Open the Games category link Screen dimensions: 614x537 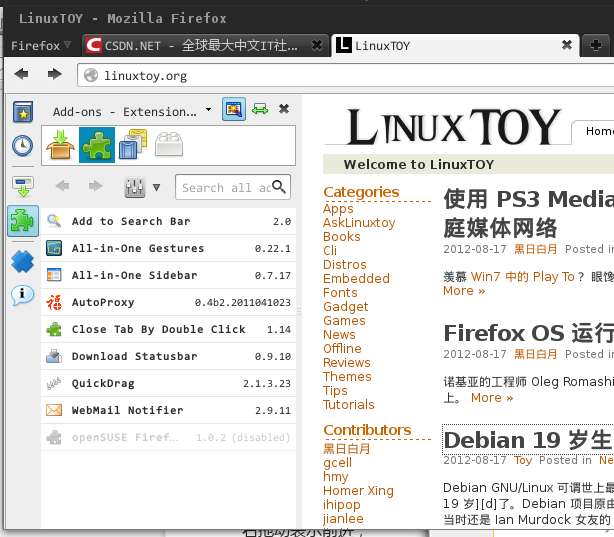(x=344, y=321)
